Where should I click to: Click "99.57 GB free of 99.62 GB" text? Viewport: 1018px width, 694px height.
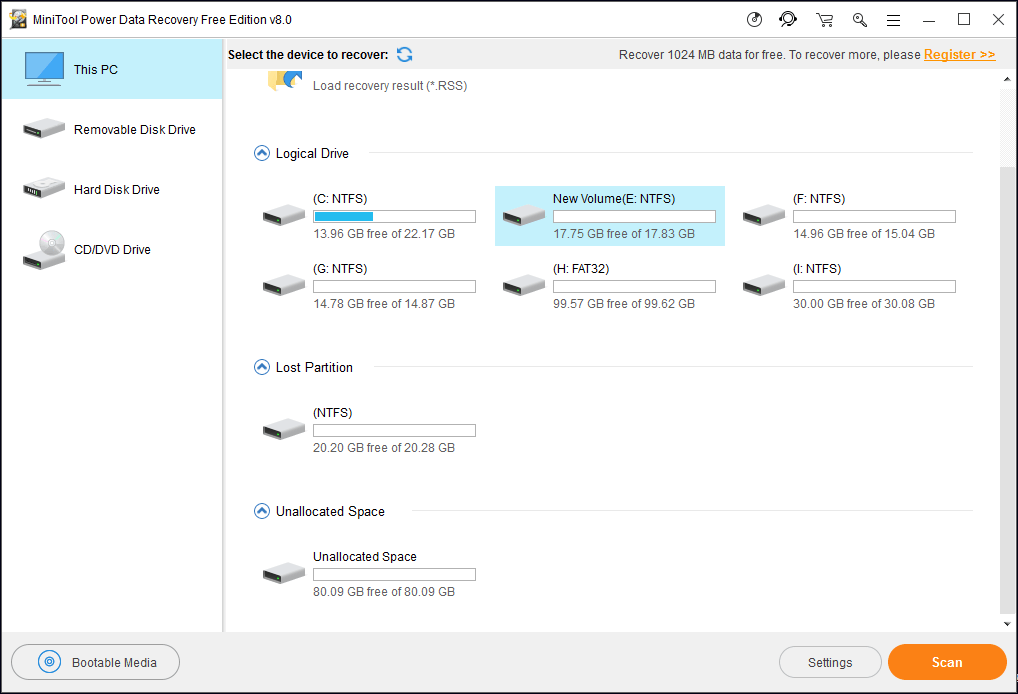[624, 304]
